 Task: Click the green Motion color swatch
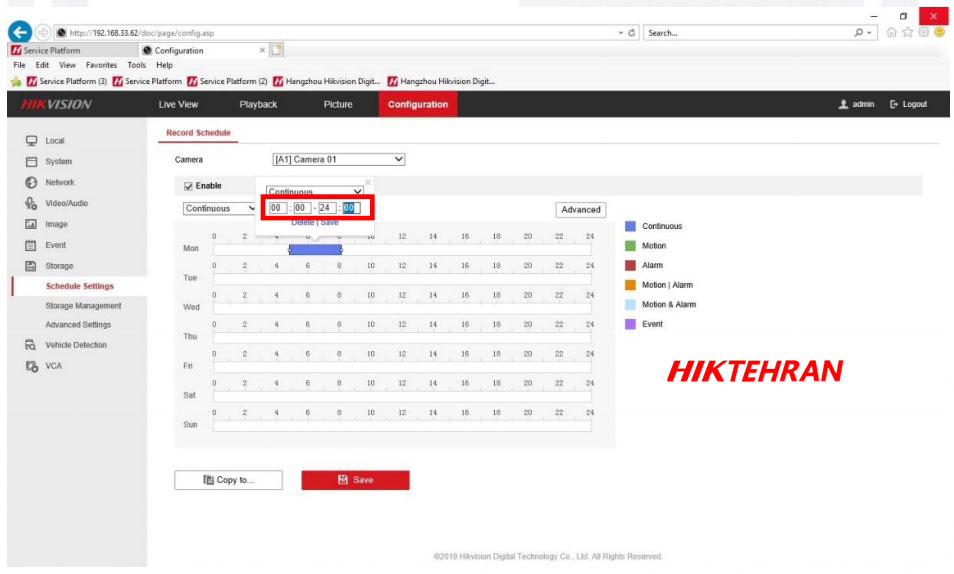click(x=630, y=246)
